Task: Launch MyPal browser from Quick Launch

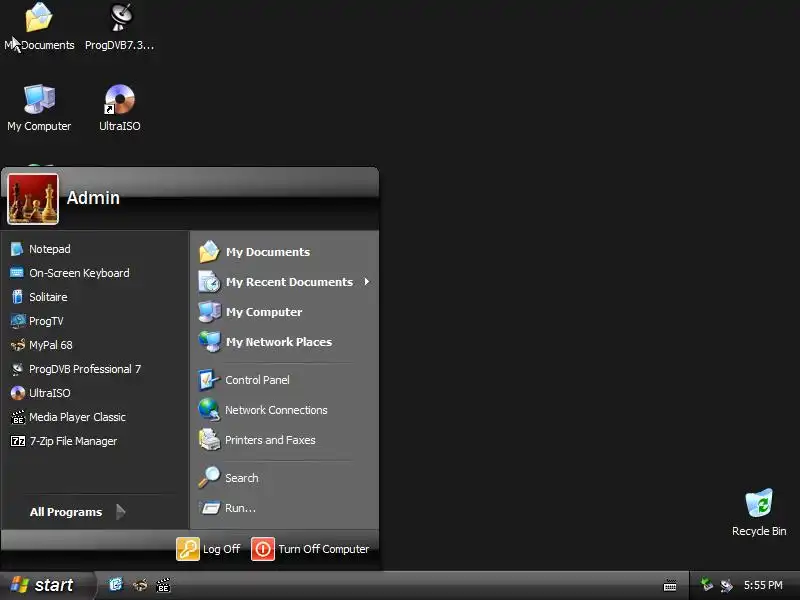Action: (x=140, y=585)
